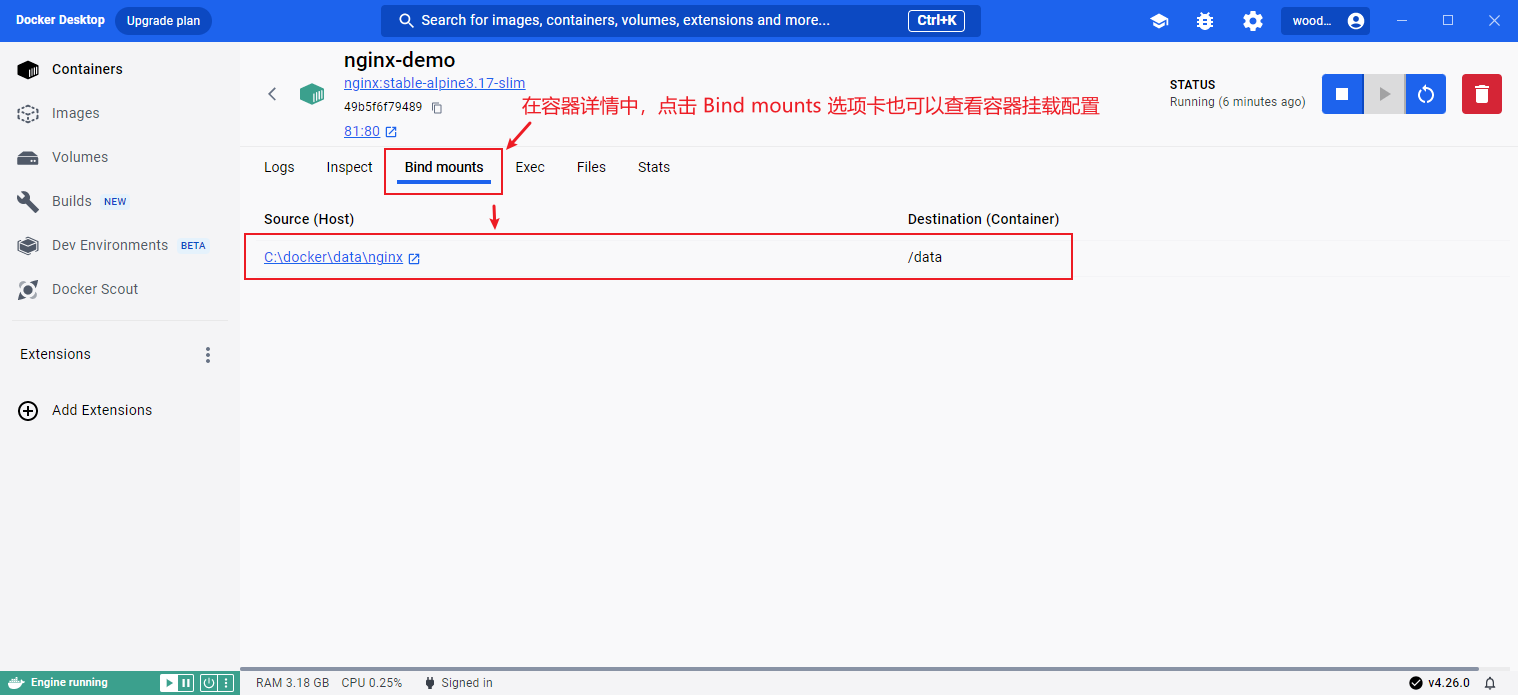
Task: Open host path C:\docker\data\nginx
Action: coord(333,257)
